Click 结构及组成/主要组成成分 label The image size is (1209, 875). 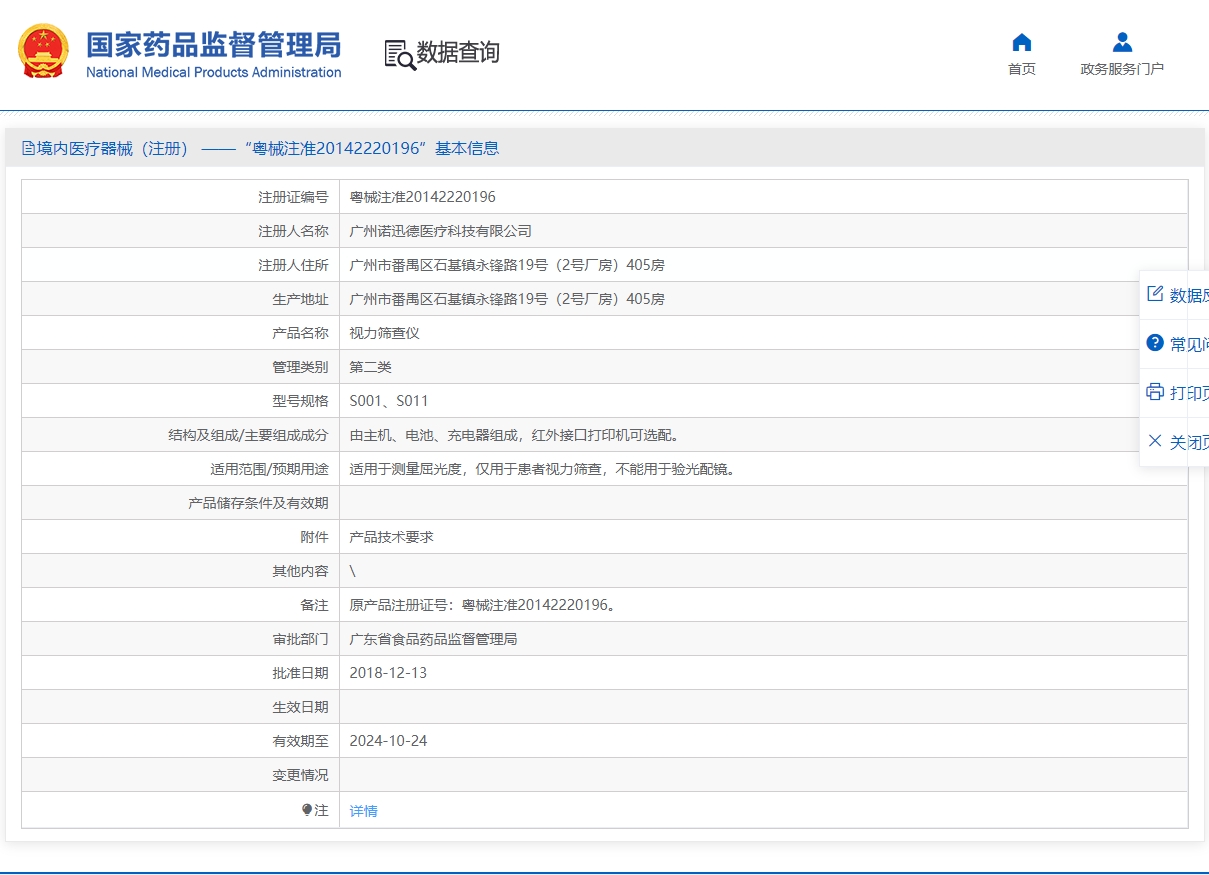click(249, 435)
